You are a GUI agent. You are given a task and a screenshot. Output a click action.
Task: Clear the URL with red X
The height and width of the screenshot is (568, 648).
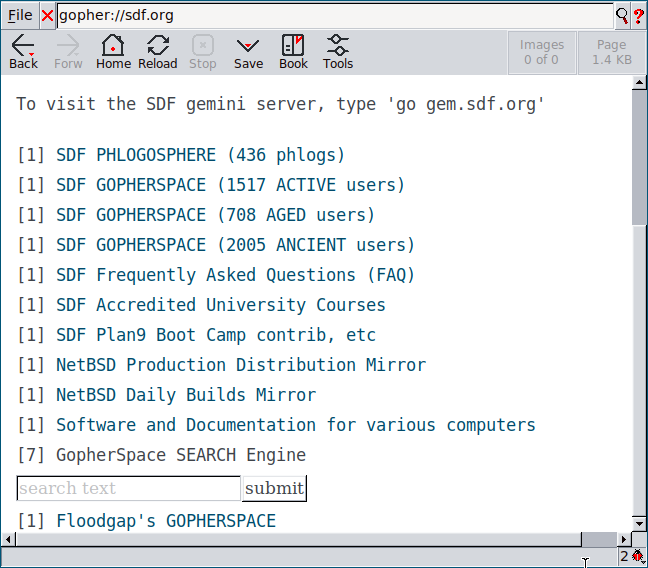click(x=47, y=16)
